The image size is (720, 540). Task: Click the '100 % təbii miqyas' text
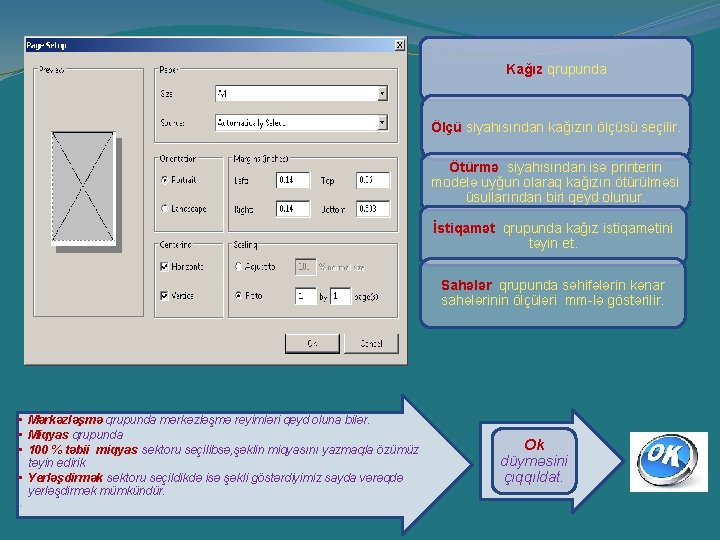coord(83,450)
